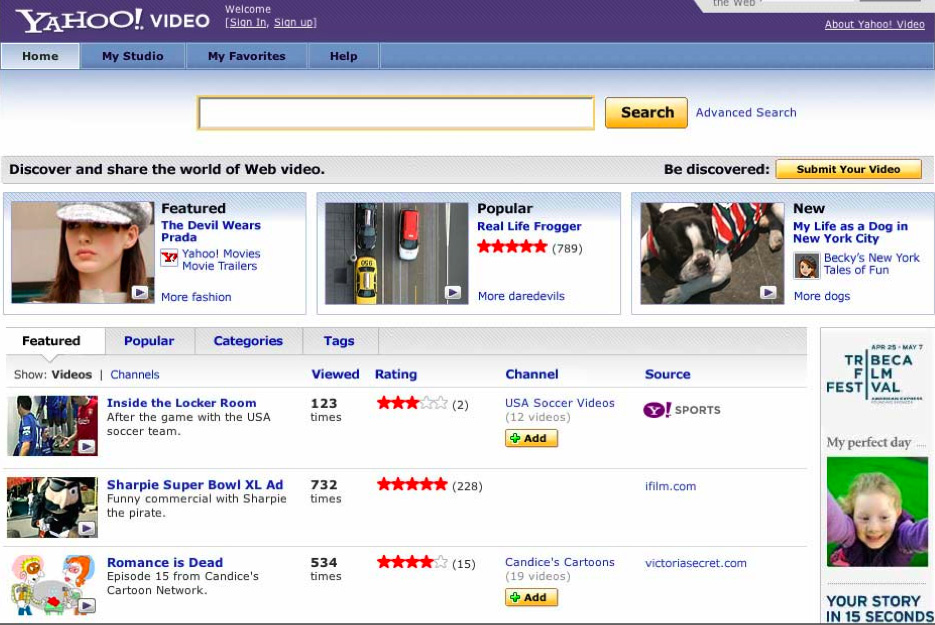The image size is (935, 625).
Task: Open the Yahoo! Video logo
Action: [113, 20]
